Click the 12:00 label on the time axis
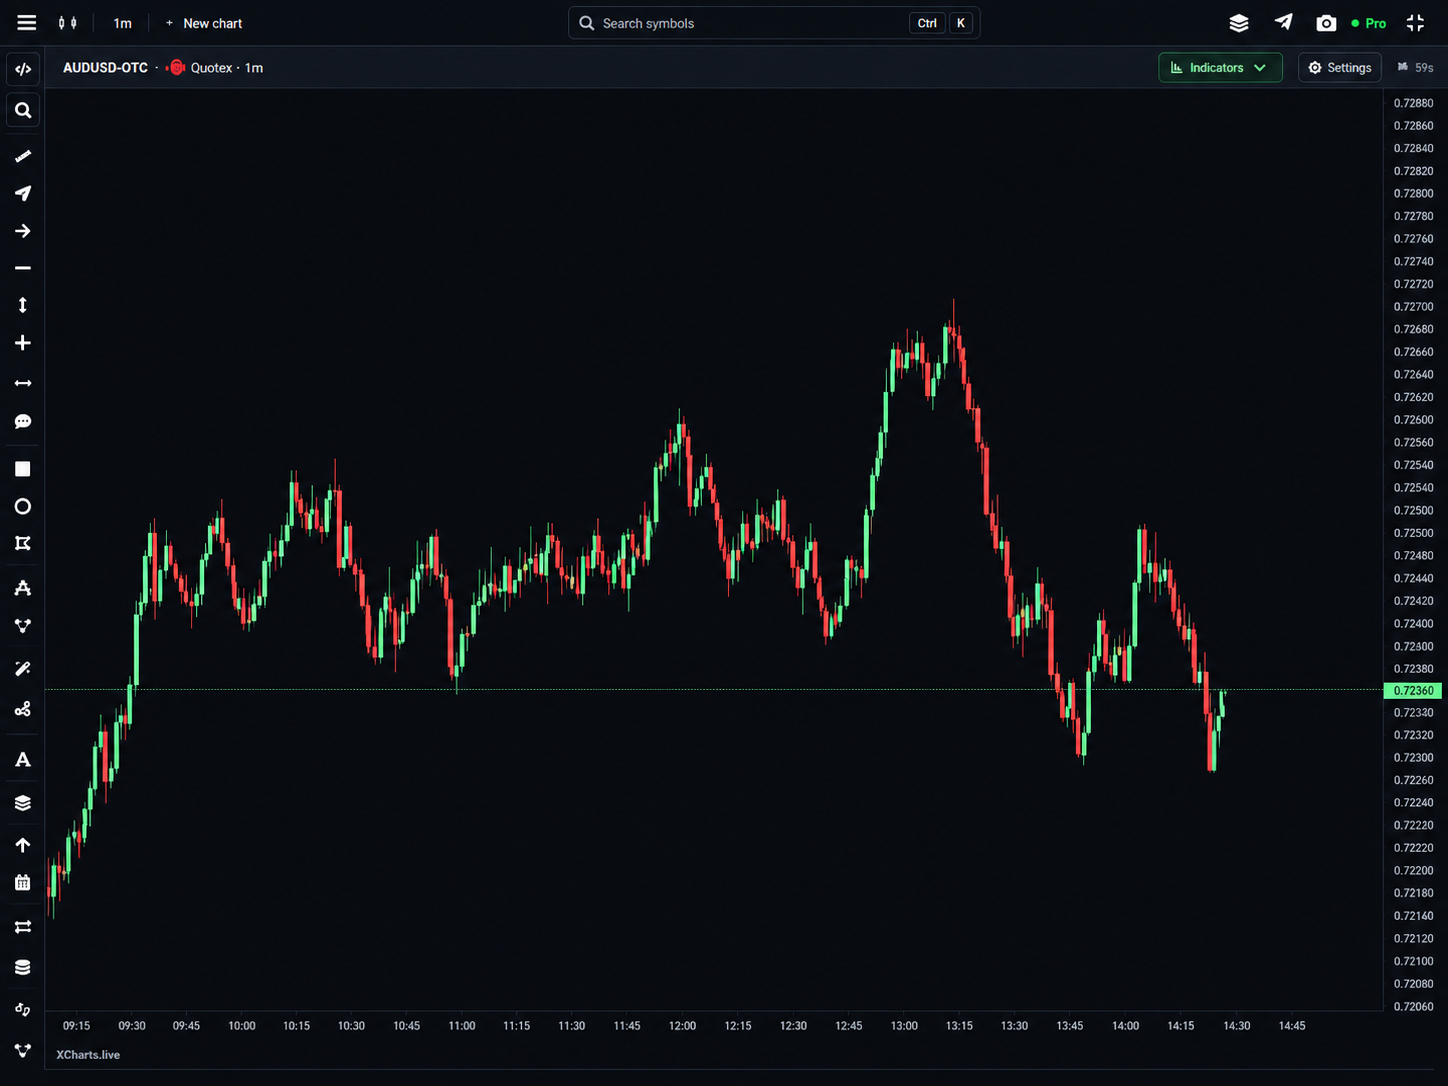Image resolution: width=1448 pixels, height=1086 pixels. [682, 1026]
